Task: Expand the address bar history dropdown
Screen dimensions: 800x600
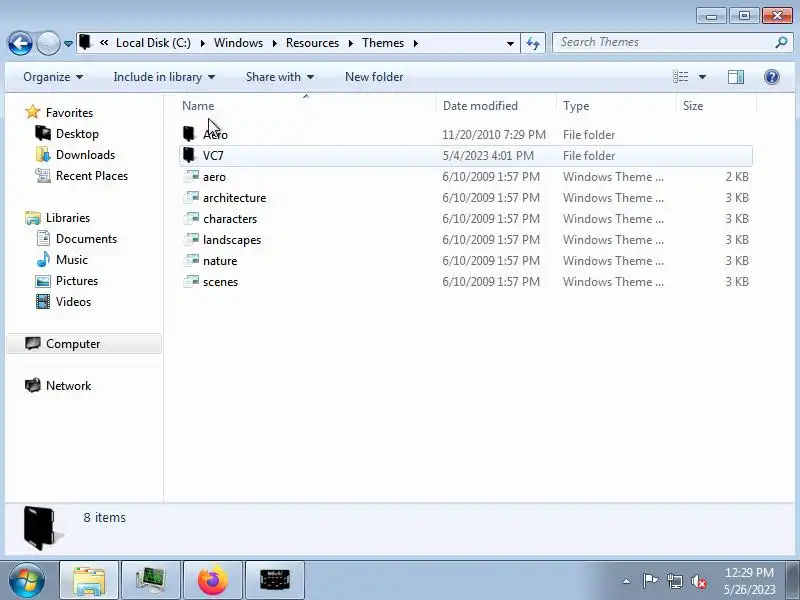Action: pyautogui.click(x=510, y=43)
